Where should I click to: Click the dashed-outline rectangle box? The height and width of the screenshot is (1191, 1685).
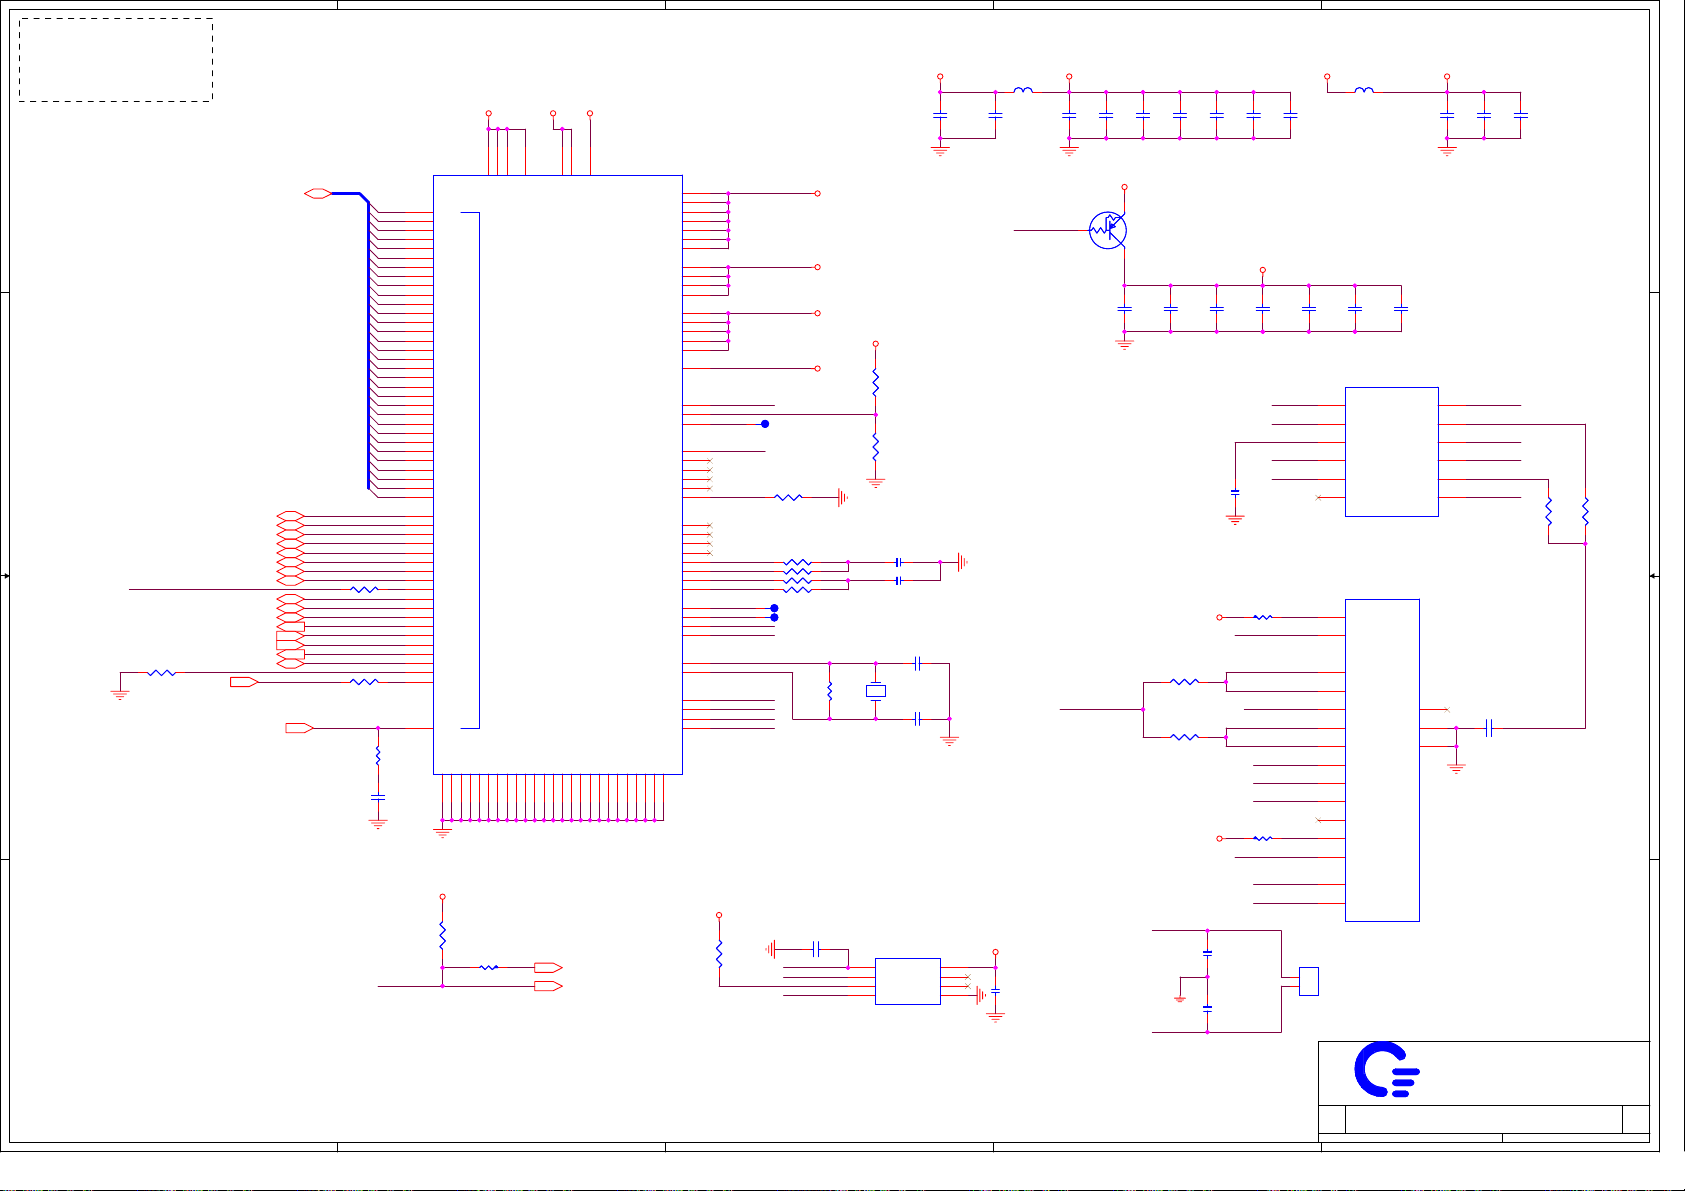click(x=116, y=60)
